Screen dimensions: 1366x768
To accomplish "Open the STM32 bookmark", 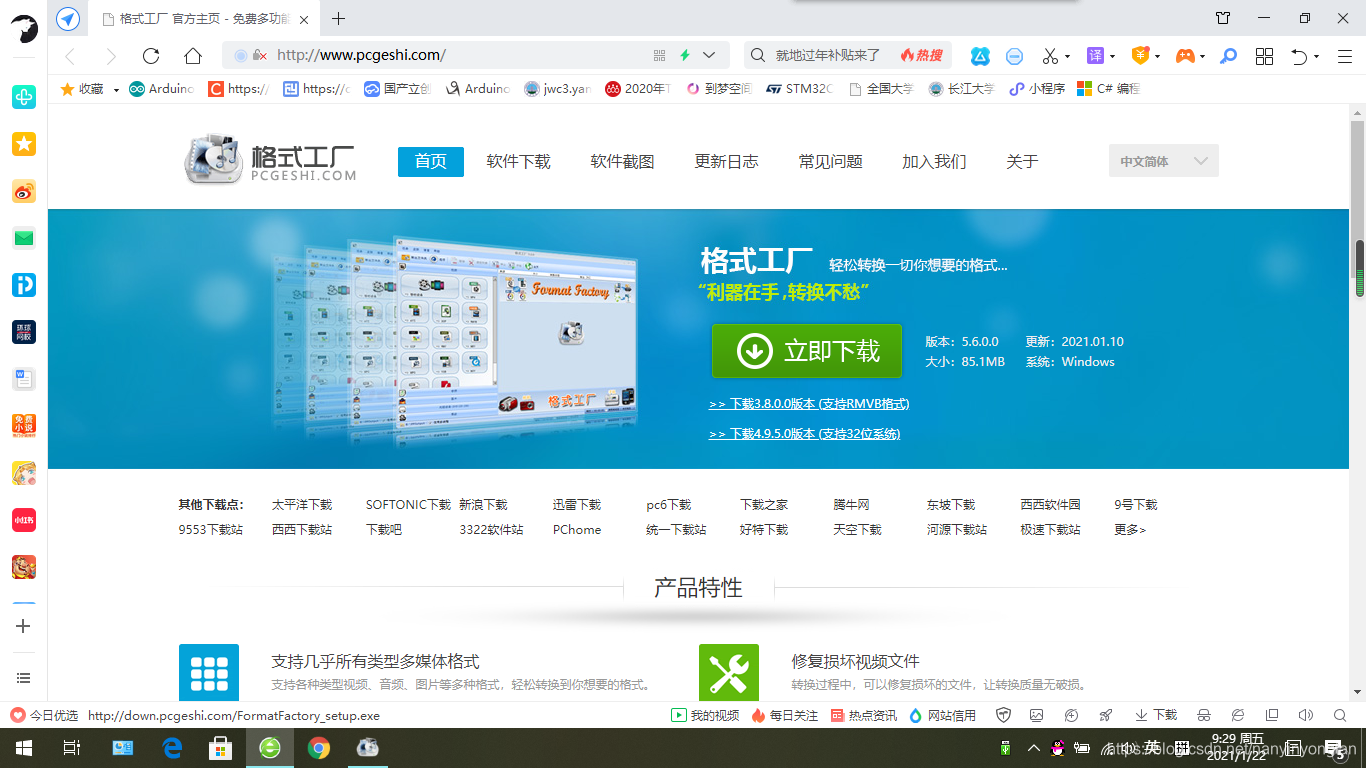I will [x=799, y=89].
